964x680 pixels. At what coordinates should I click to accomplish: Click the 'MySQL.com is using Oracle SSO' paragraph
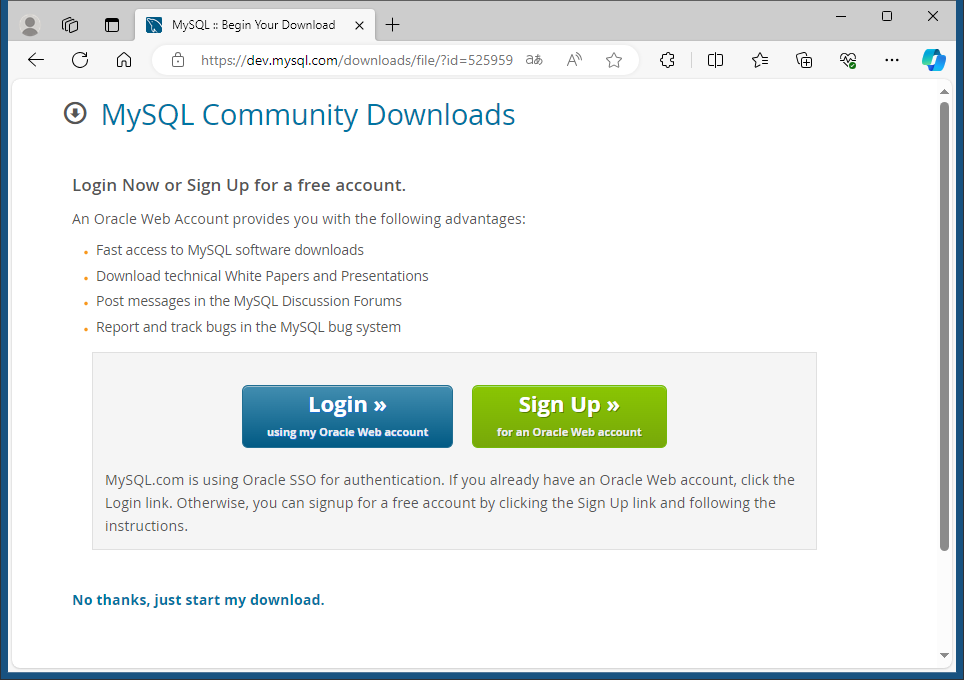click(450, 503)
